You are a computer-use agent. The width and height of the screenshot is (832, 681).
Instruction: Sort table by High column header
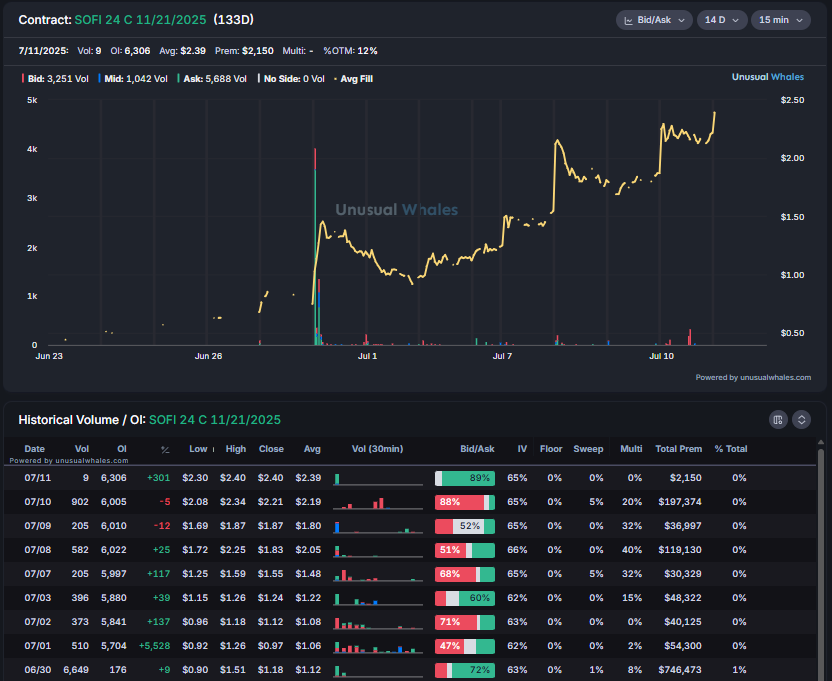point(236,449)
